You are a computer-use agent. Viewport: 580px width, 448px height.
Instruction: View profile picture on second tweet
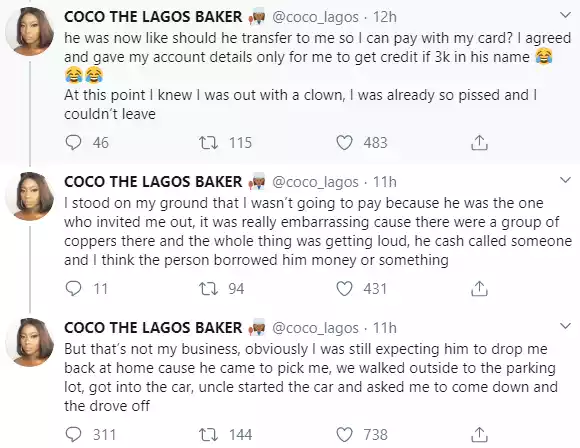(x=30, y=196)
